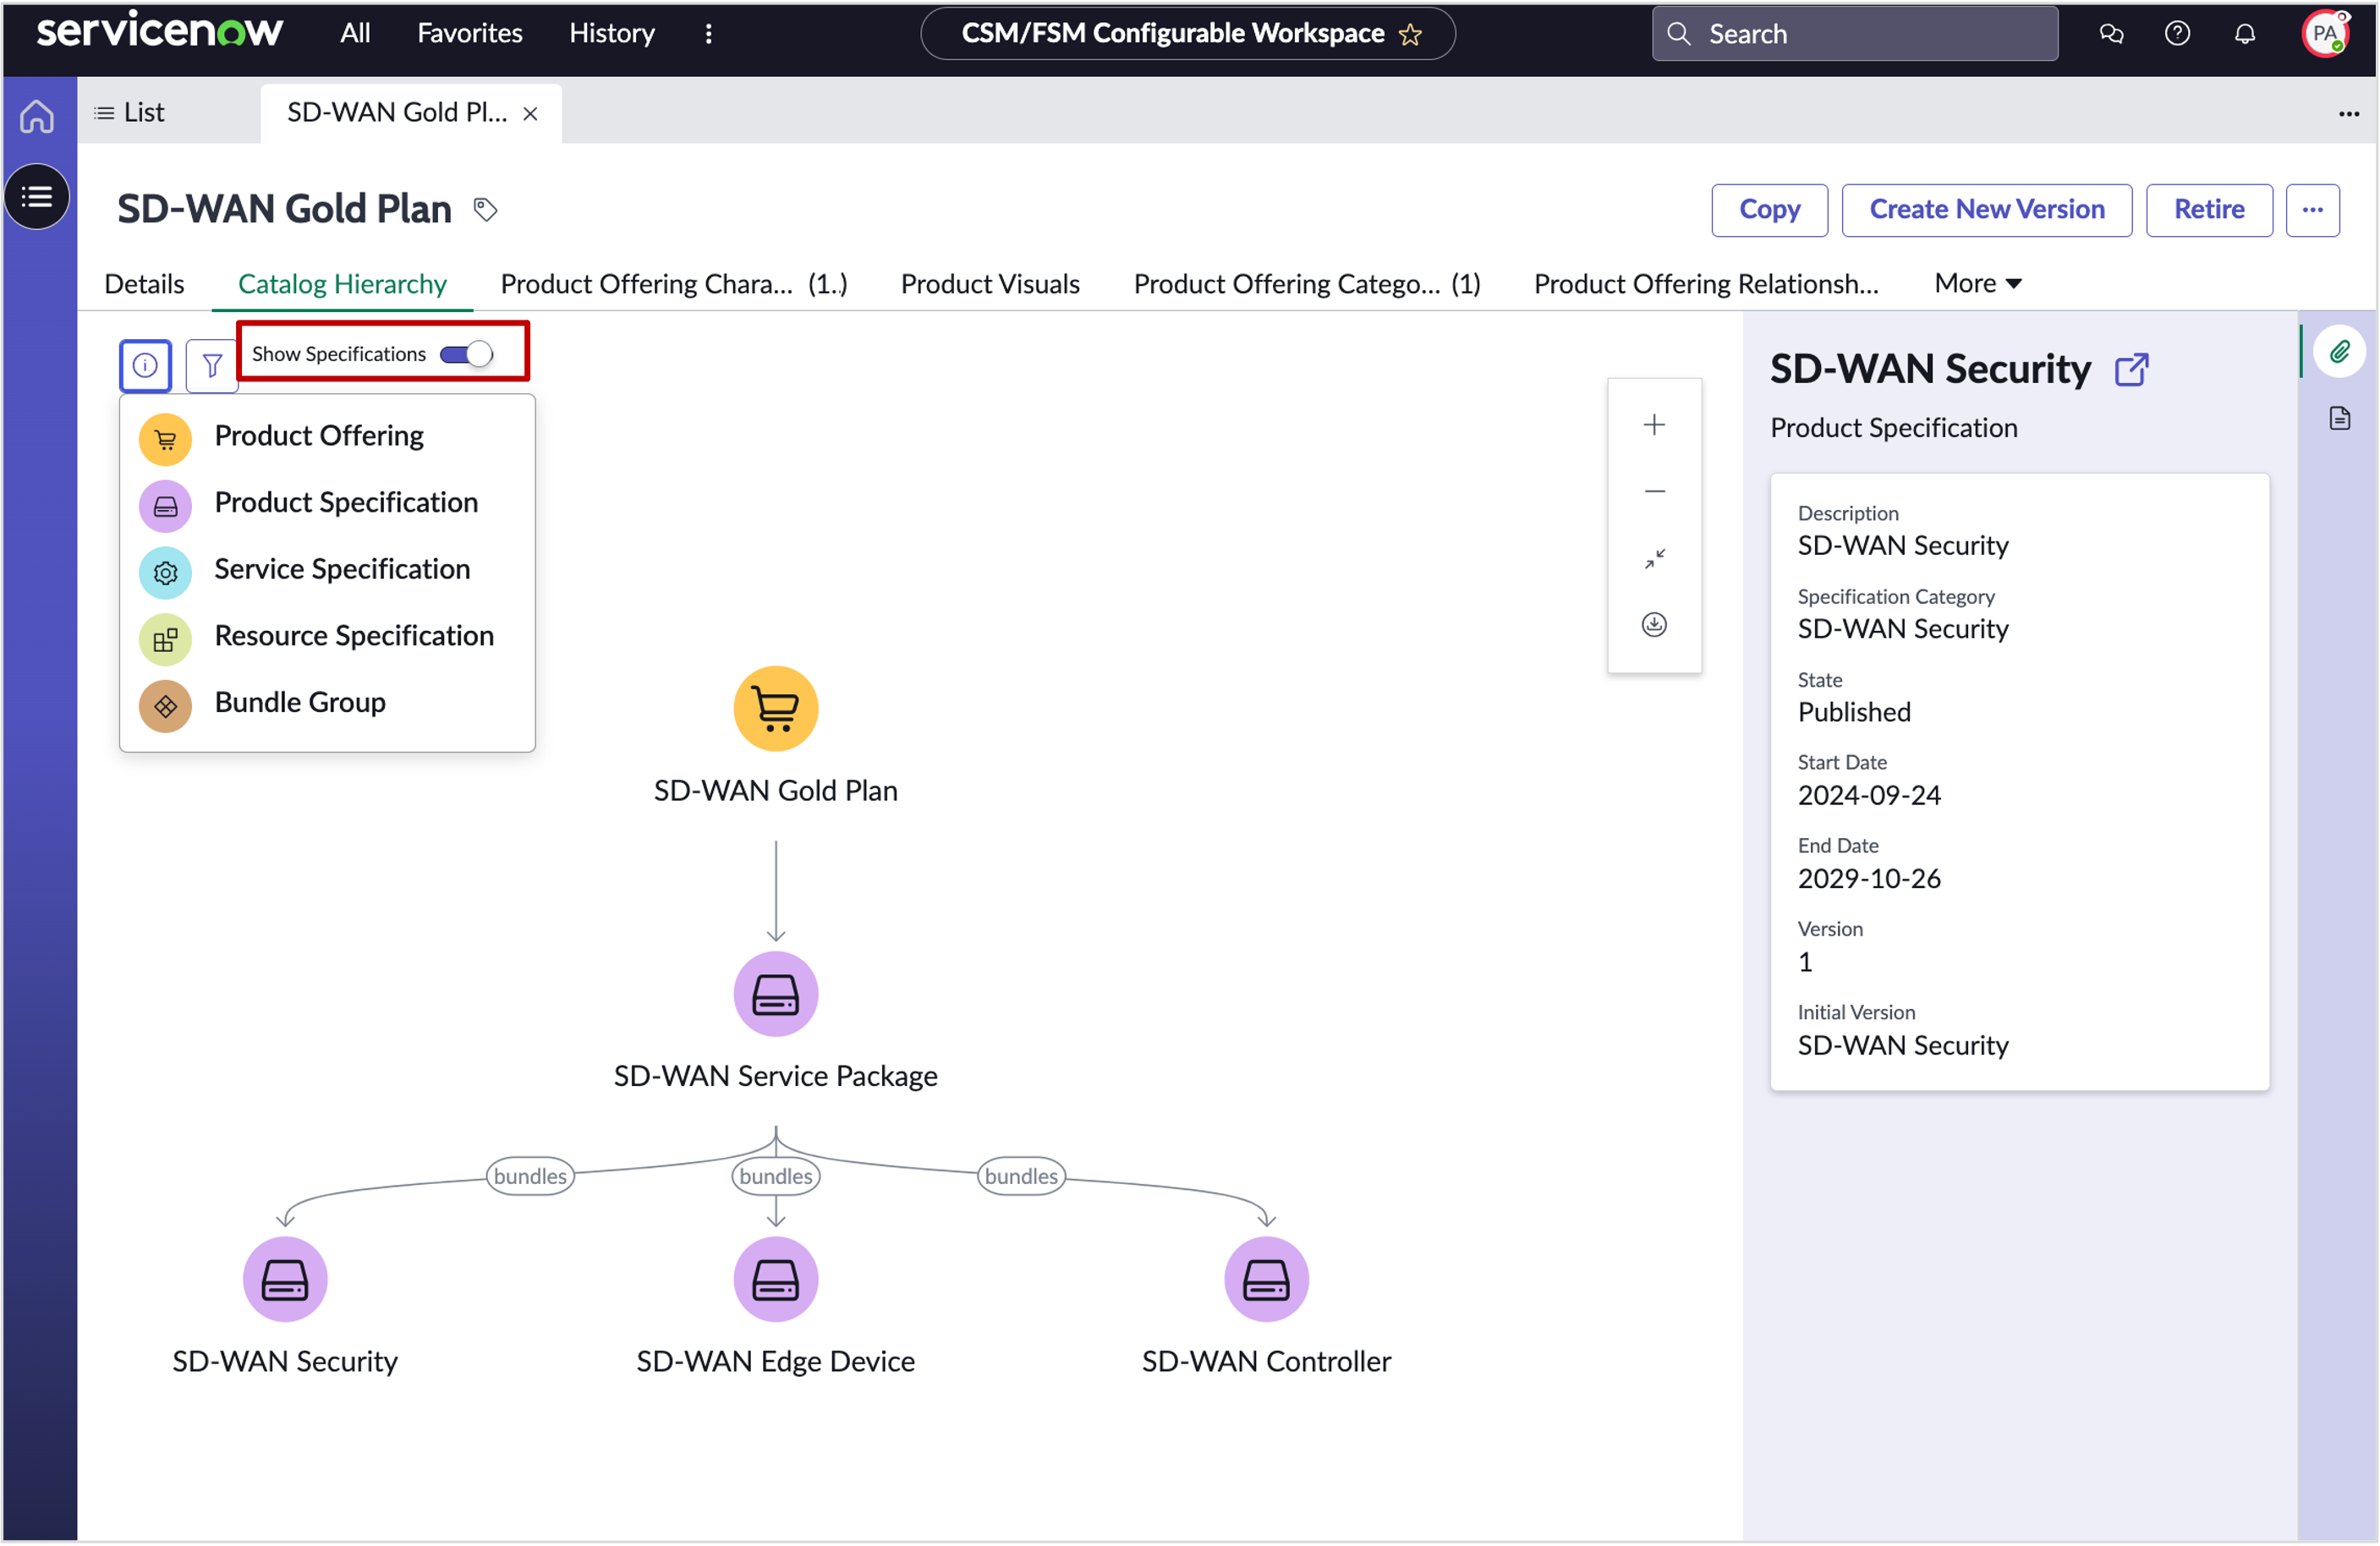Click the Resource Specification legend text
2380x1546 pixels.
coord(354,636)
